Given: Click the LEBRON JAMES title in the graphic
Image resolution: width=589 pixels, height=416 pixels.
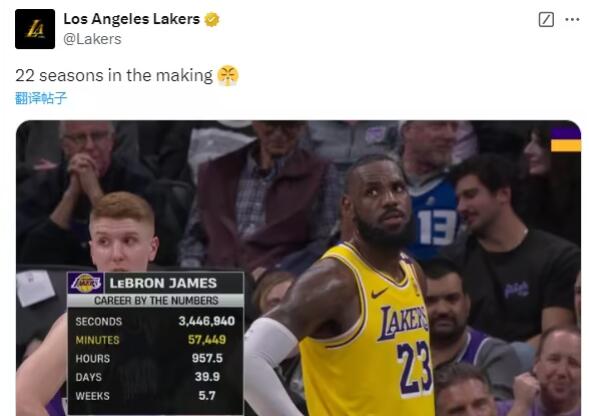Looking at the screenshot, I should point(163,283).
